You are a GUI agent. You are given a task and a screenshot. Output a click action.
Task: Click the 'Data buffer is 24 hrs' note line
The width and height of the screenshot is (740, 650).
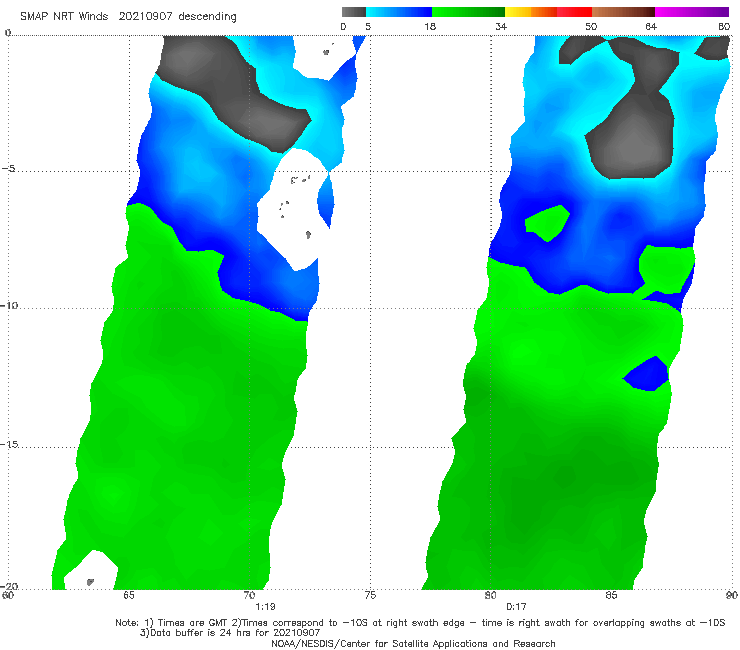tap(230, 633)
